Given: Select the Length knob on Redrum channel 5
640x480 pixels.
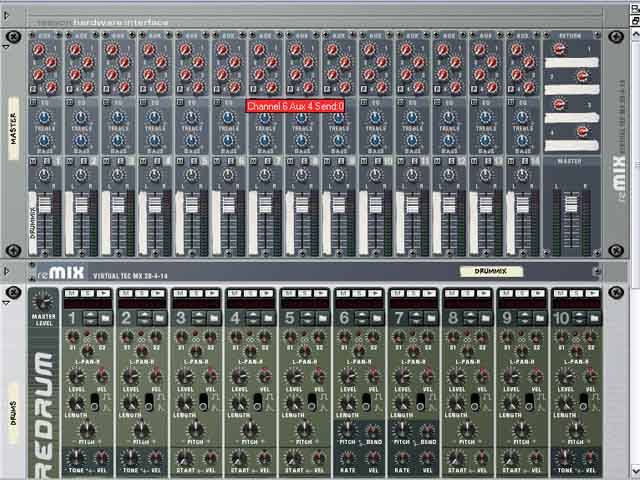Looking at the screenshot, I should coord(293,404).
